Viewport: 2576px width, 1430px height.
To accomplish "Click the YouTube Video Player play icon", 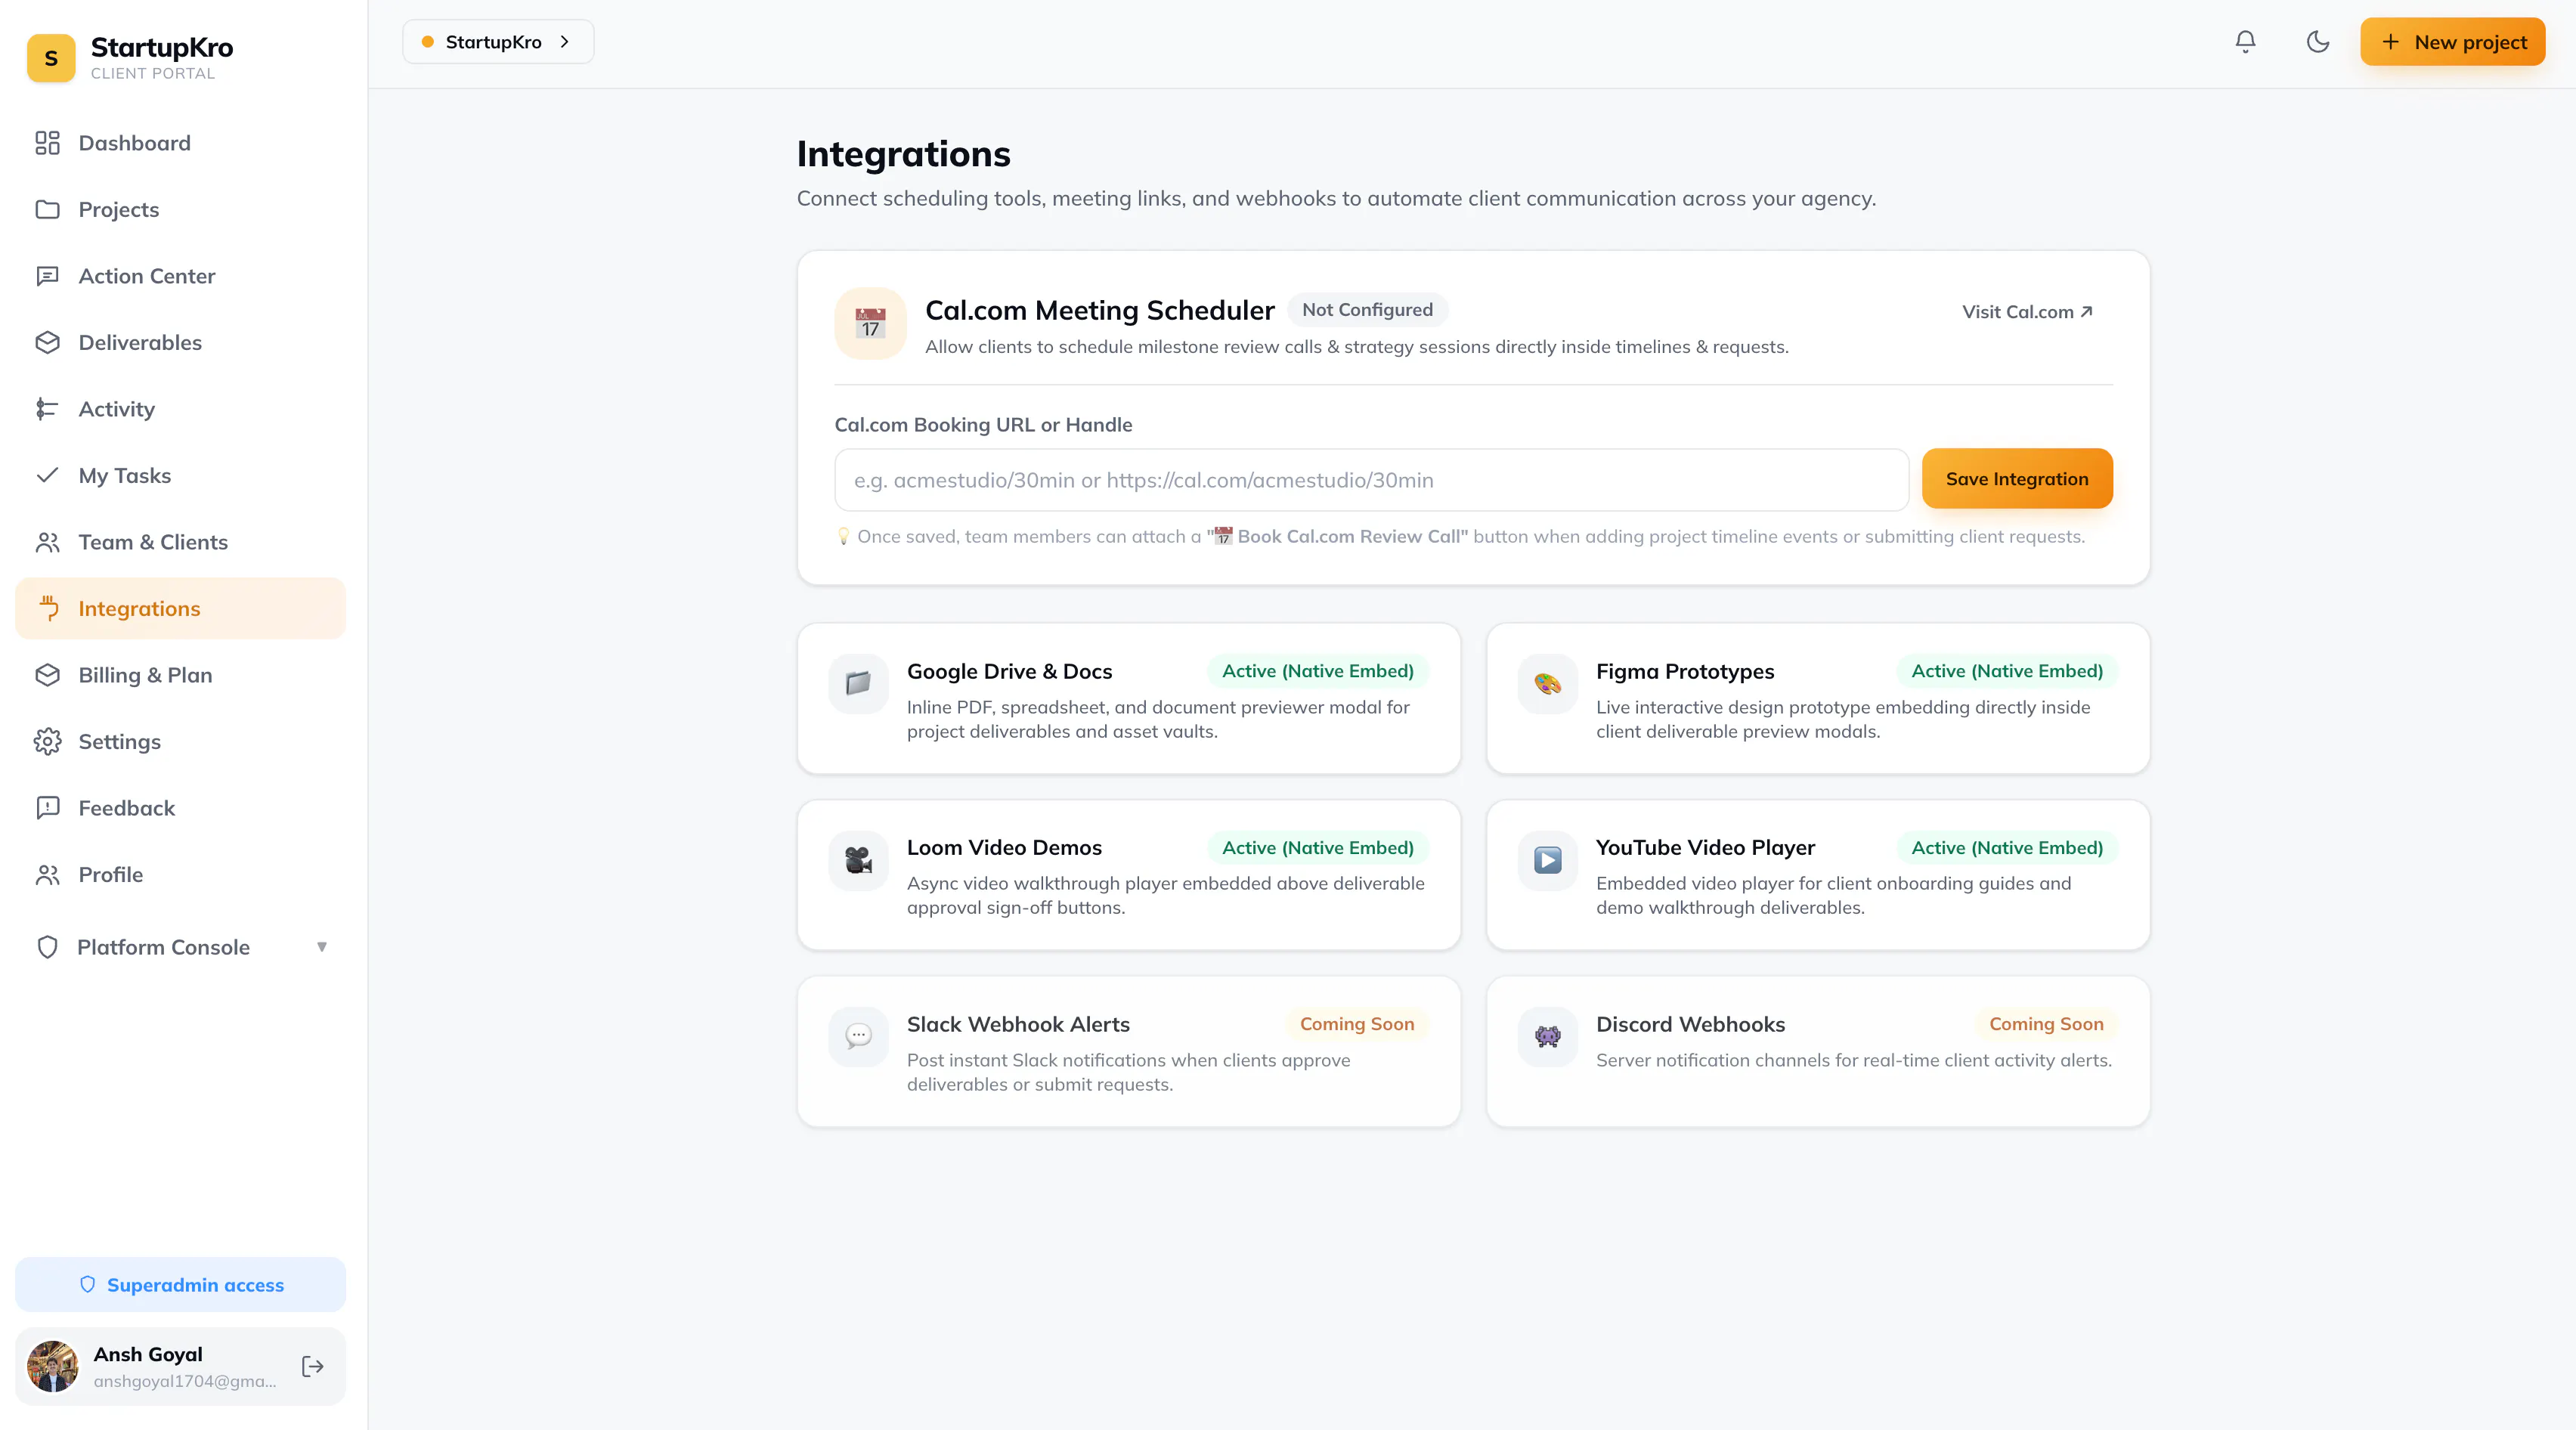I will (x=1547, y=860).
